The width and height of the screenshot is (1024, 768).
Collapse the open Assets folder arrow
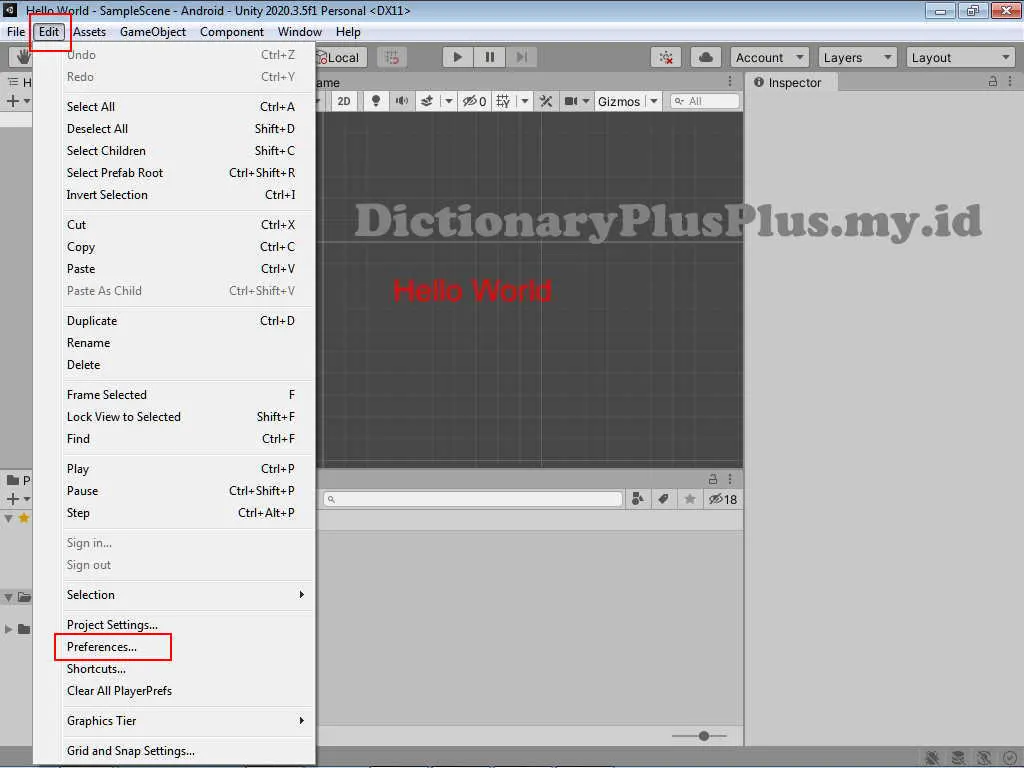tap(8, 597)
